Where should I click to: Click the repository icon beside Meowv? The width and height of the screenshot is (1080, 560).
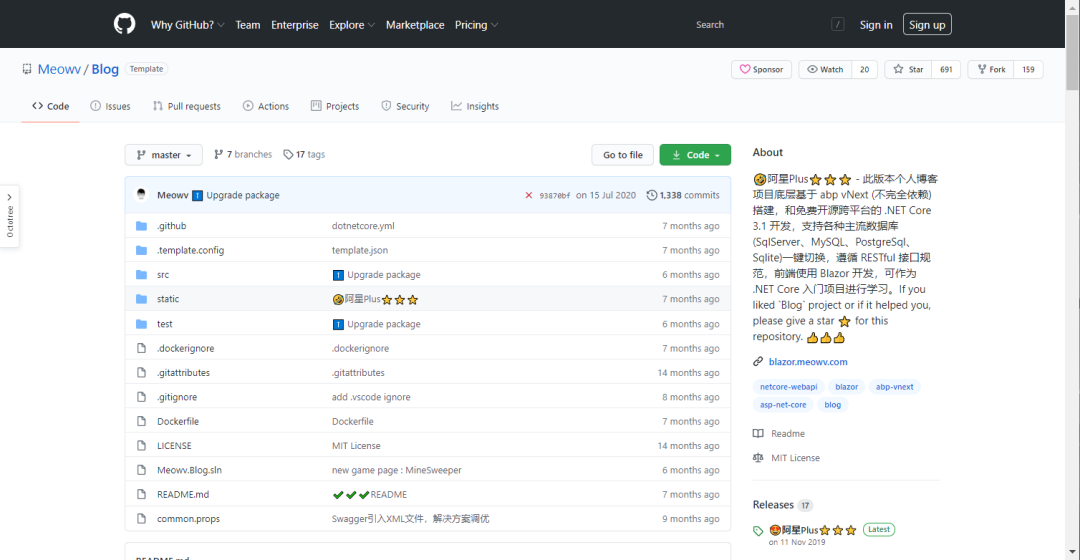[x=27, y=69]
